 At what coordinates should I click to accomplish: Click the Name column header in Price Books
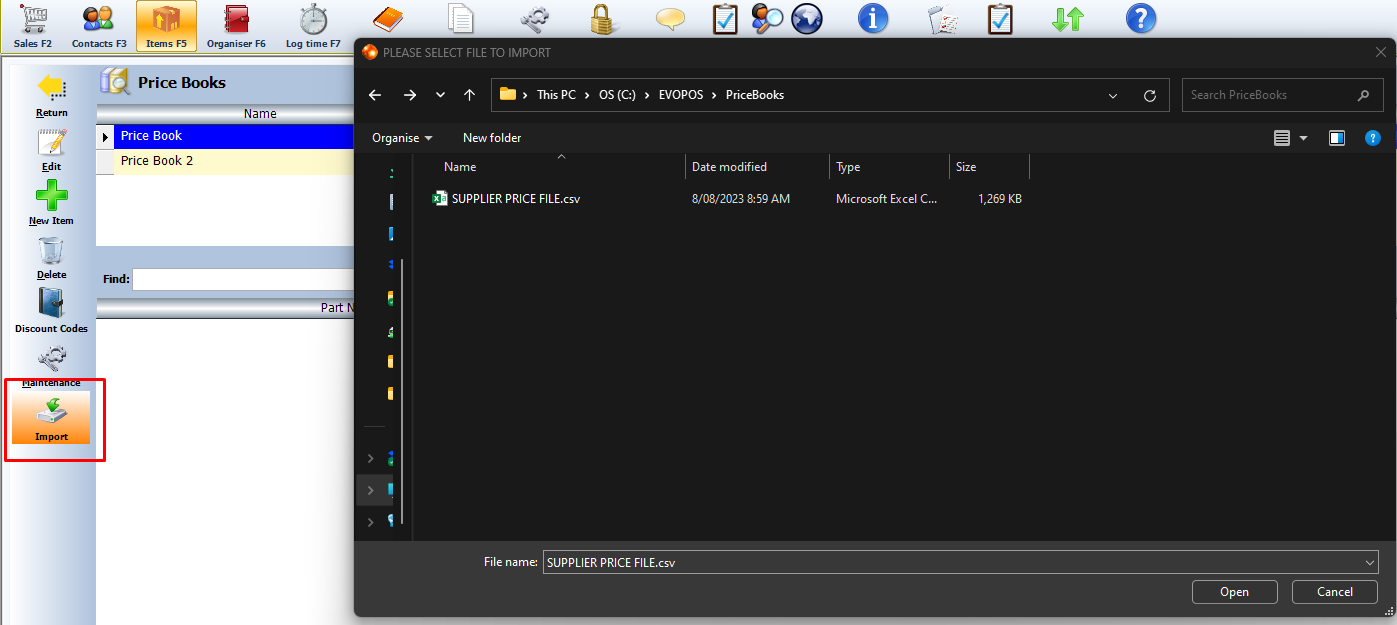[x=260, y=114]
